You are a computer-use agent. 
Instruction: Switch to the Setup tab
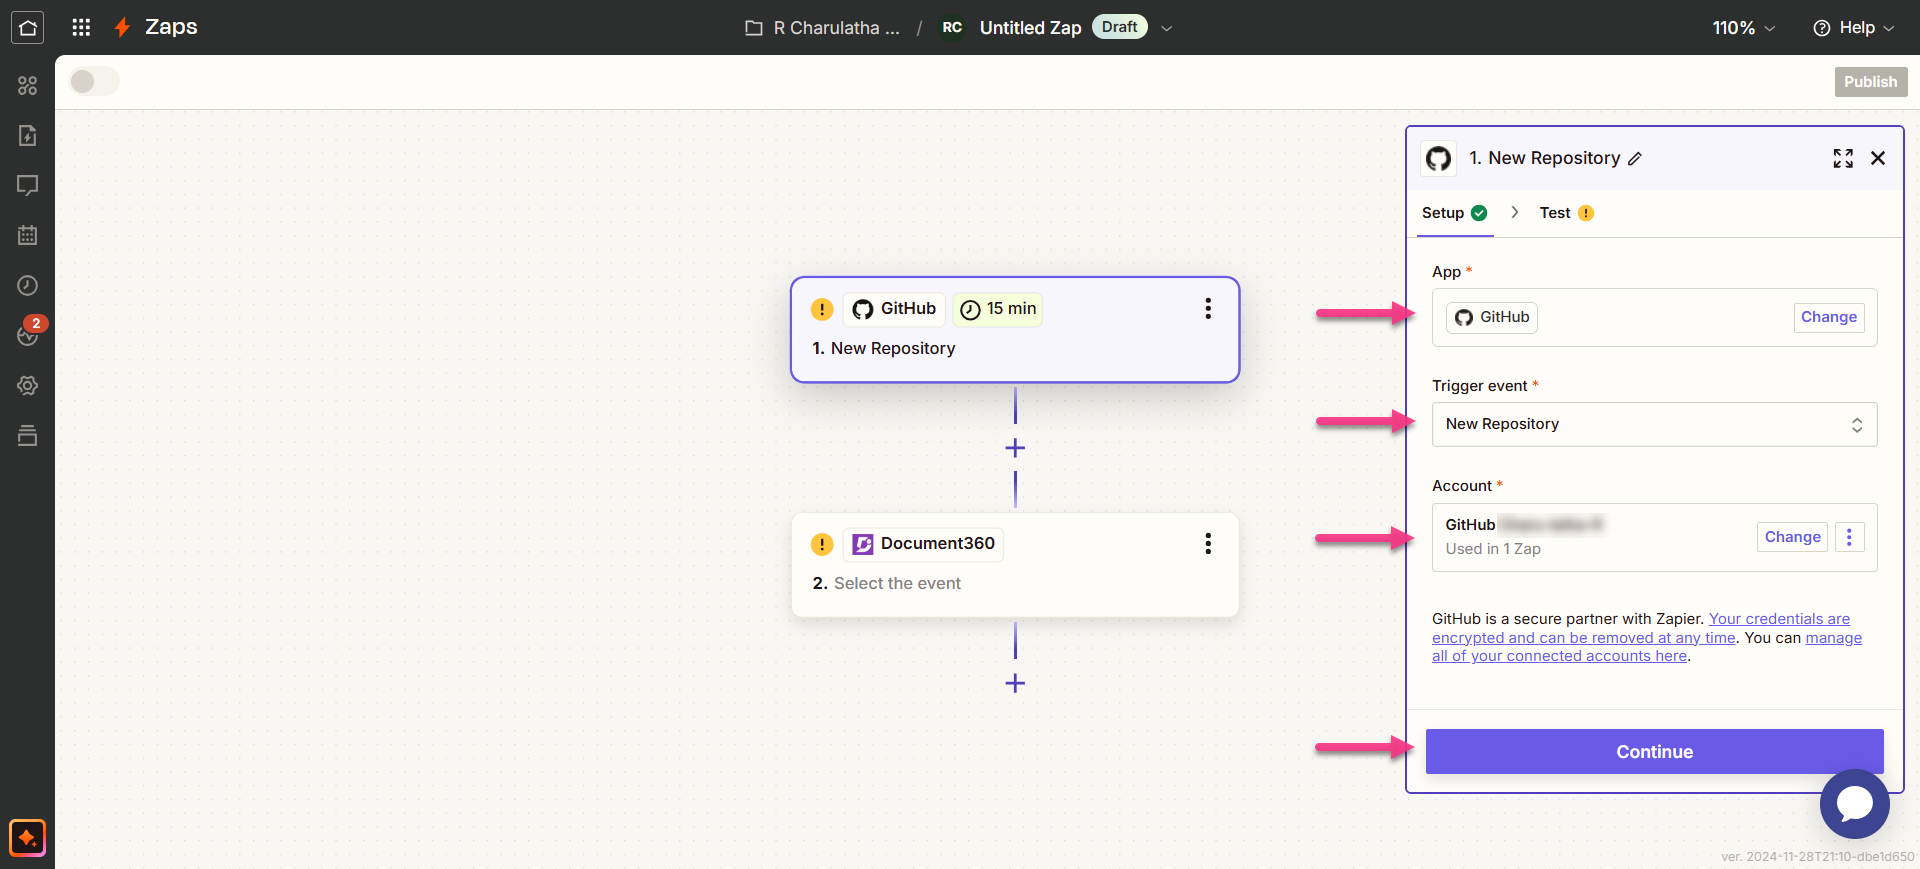(1454, 213)
